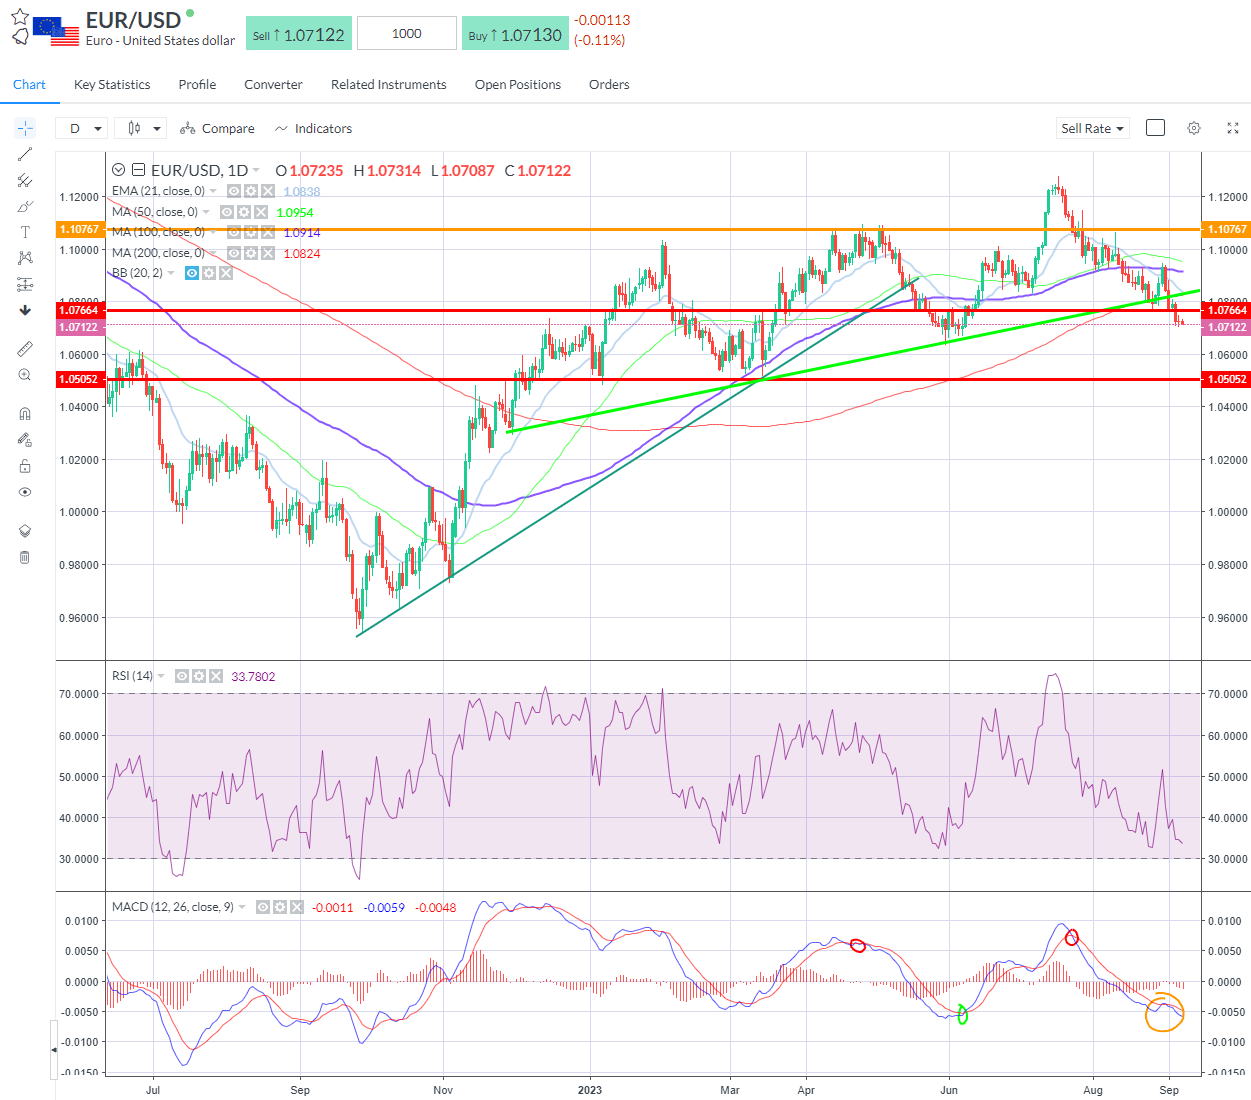Click the Buy 1.07130 button

[x=515, y=32]
